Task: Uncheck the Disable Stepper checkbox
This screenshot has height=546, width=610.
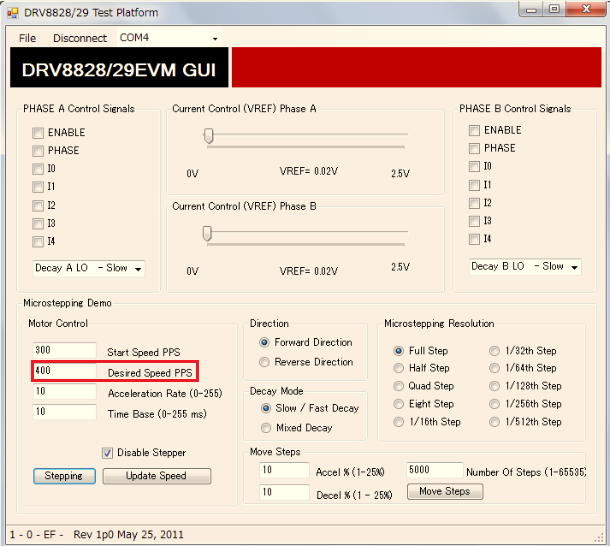Action: 107,453
